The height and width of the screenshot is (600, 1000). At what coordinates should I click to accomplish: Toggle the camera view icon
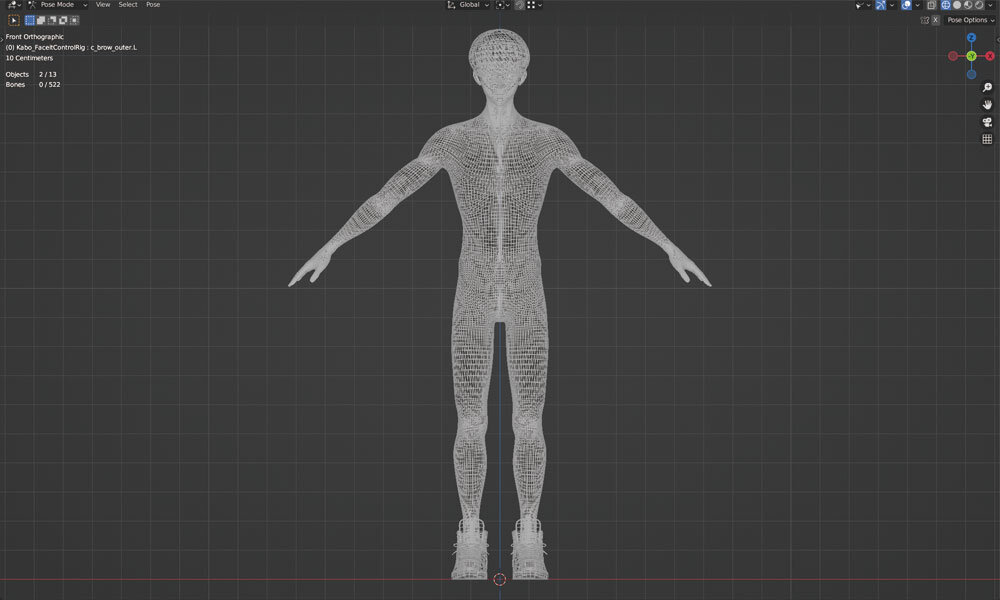[987, 122]
